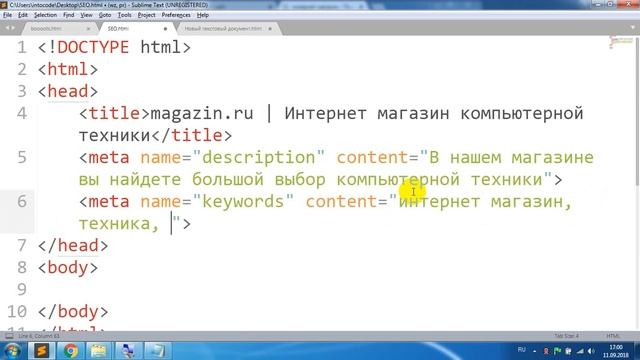Click the closing head tag on line 7

(x=73, y=246)
